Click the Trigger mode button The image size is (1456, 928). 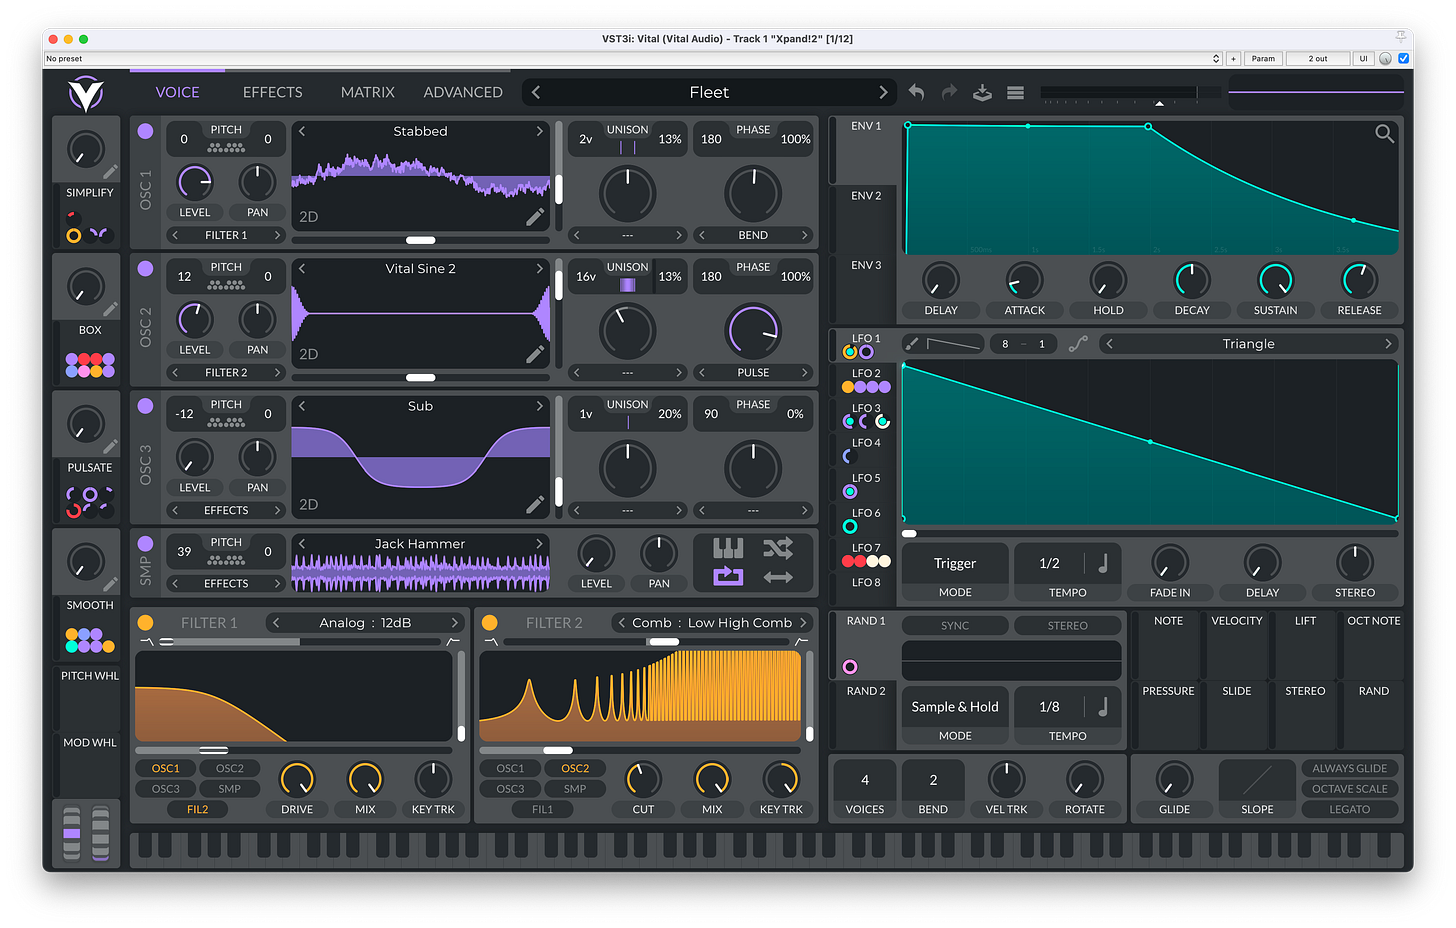coord(954,563)
